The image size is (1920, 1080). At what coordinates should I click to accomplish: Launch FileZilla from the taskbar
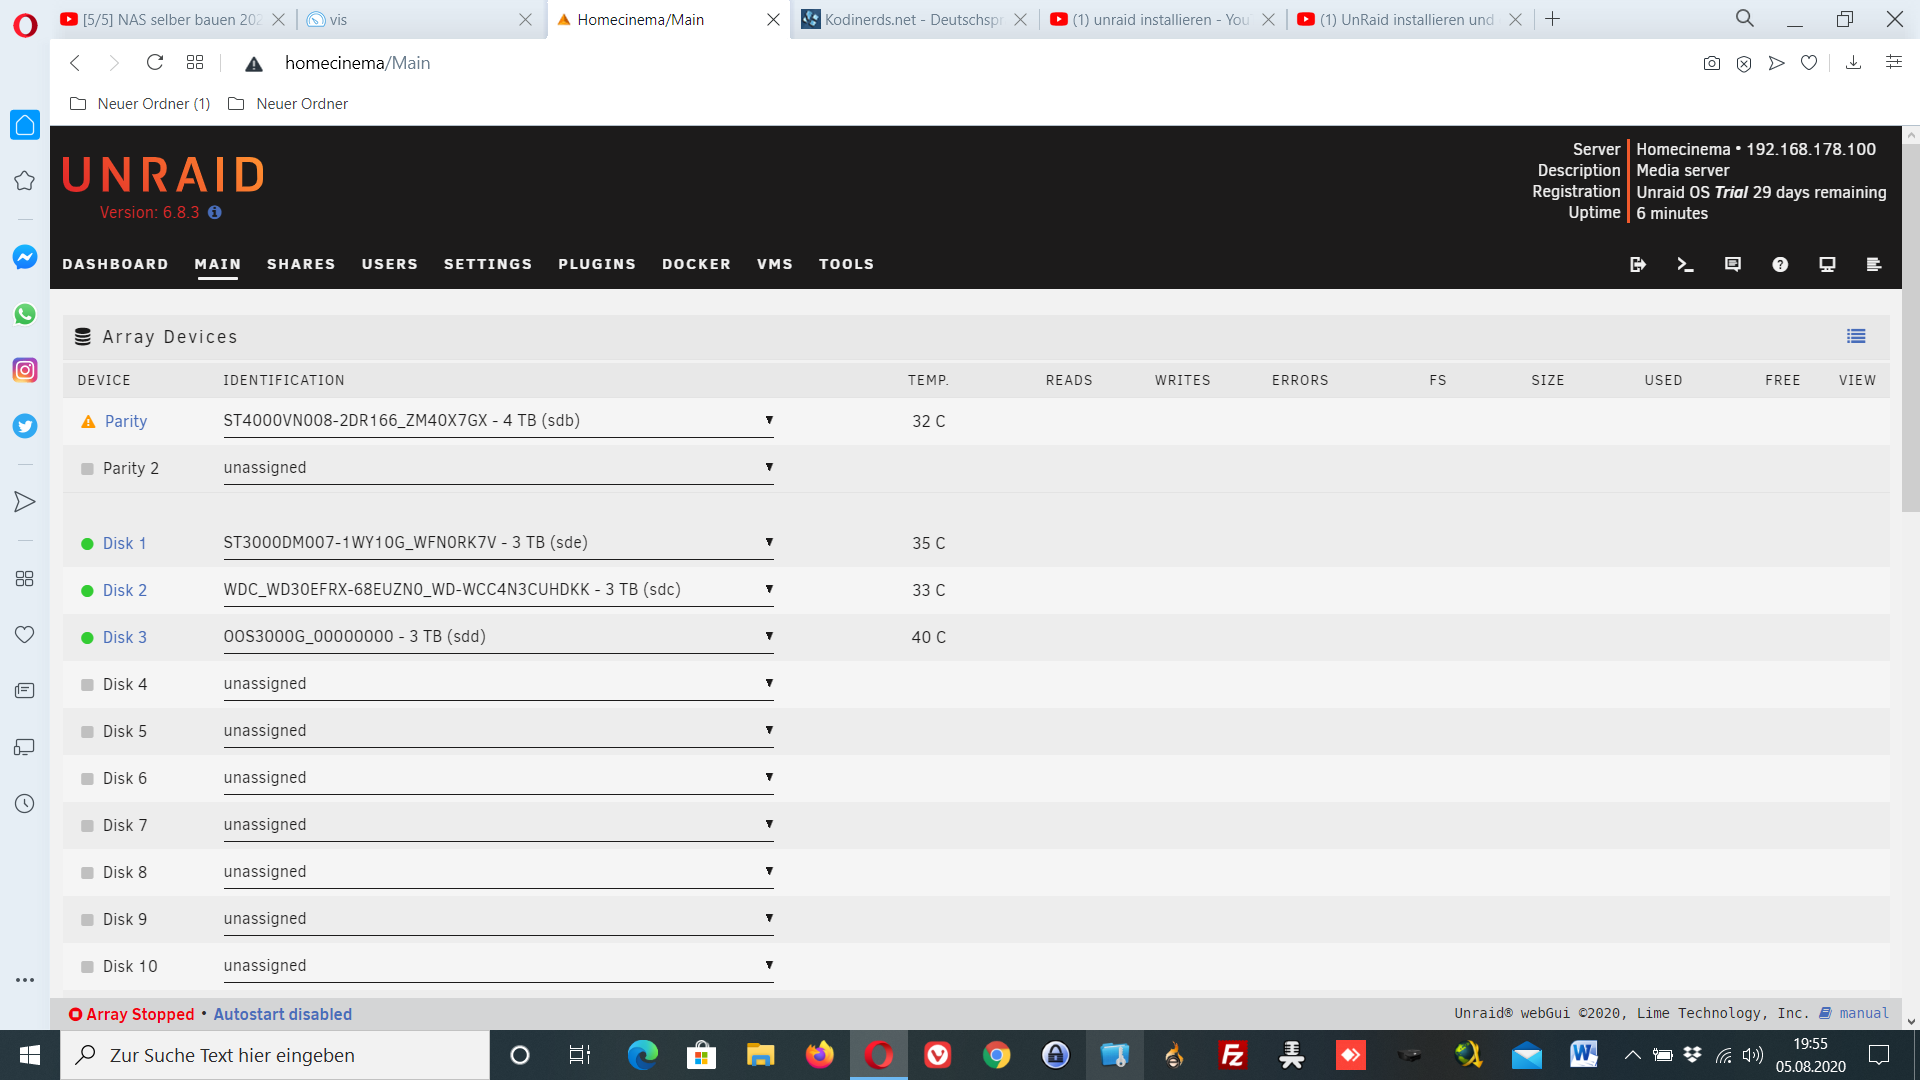[x=1233, y=1055]
